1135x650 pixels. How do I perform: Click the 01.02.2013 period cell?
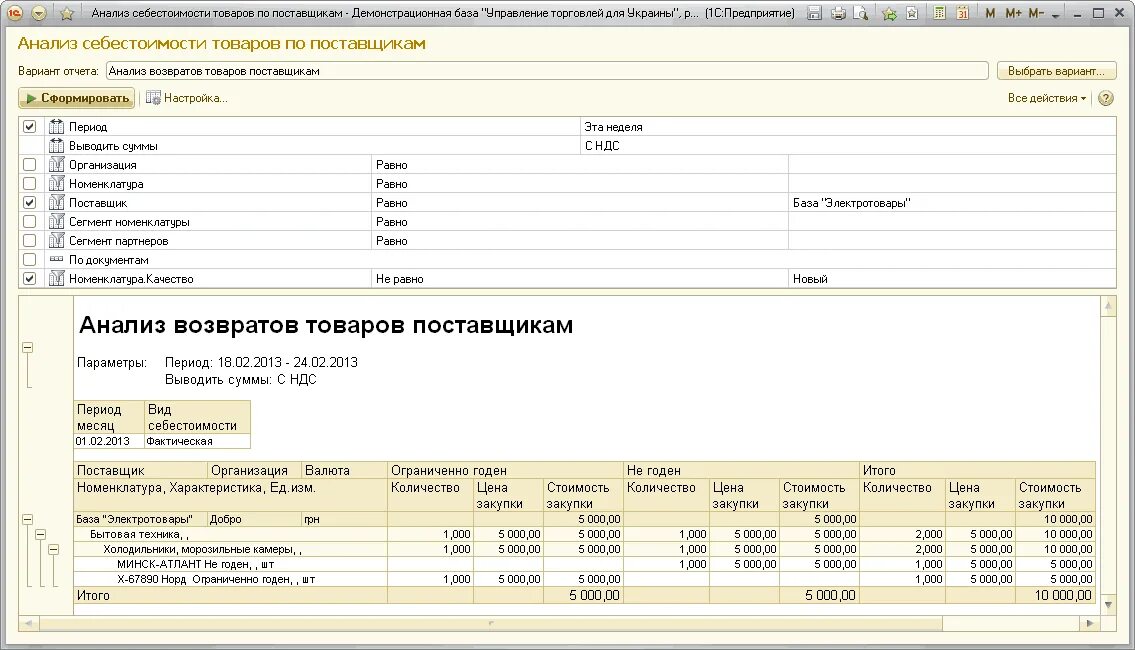(x=109, y=441)
